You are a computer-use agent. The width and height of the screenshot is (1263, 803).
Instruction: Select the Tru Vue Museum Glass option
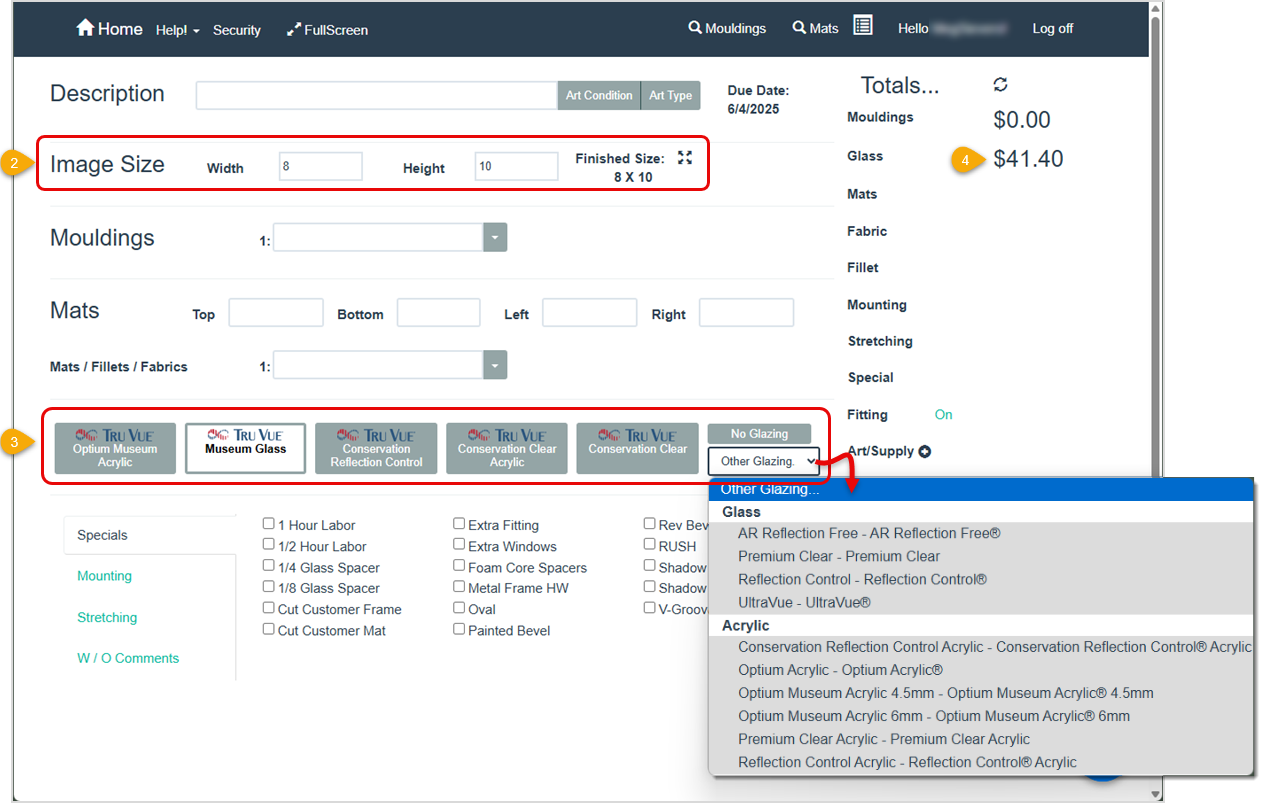(245, 448)
